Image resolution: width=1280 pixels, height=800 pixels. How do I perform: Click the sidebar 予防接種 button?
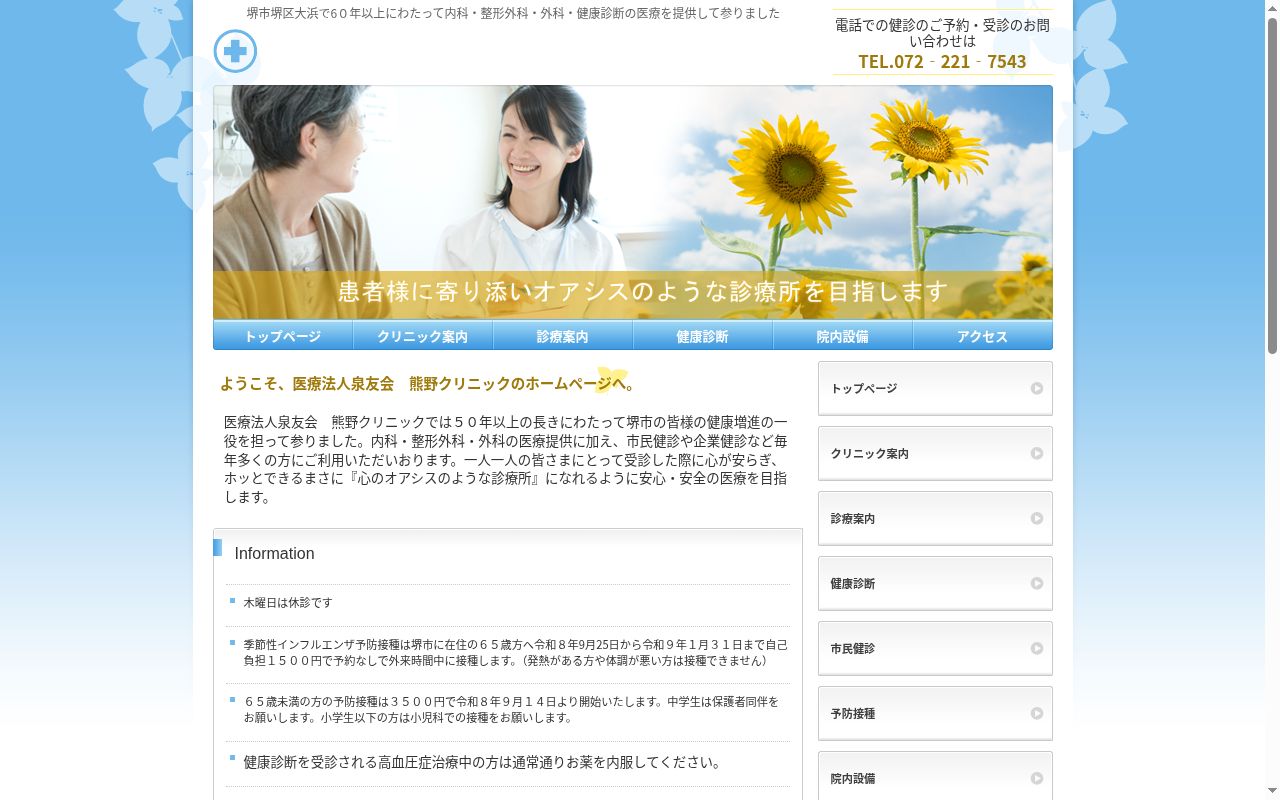pyautogui.click(x=935, y=713)
